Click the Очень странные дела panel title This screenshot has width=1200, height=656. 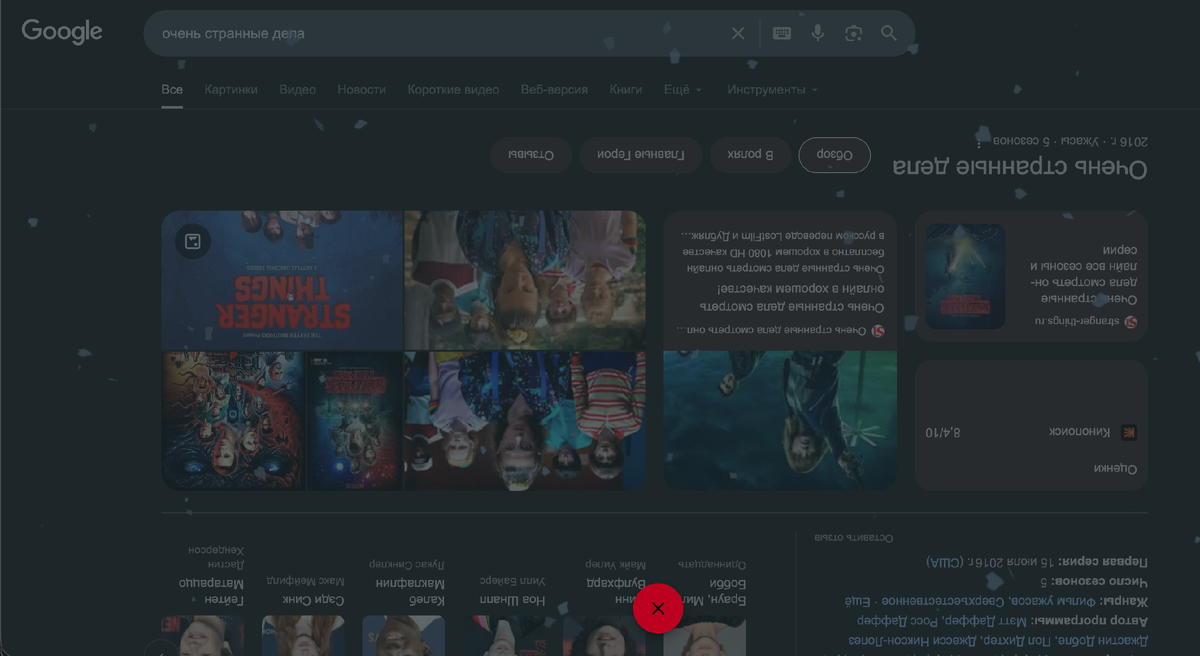[1020, 167]
